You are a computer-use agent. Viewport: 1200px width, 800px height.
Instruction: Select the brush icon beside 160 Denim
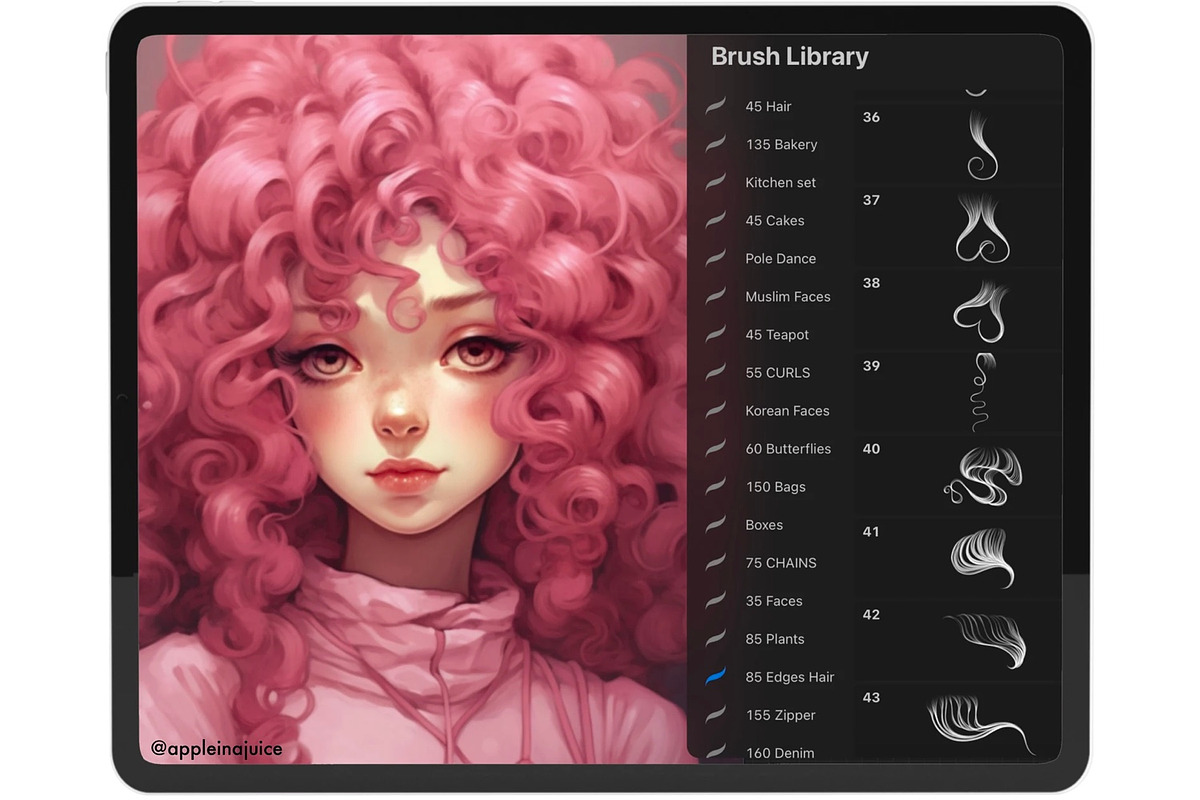716,750
